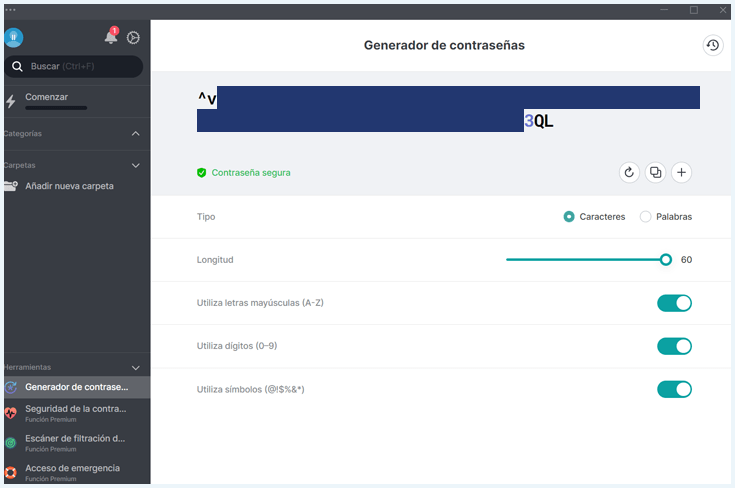Click the Longitud slider handle

(665, 260)
